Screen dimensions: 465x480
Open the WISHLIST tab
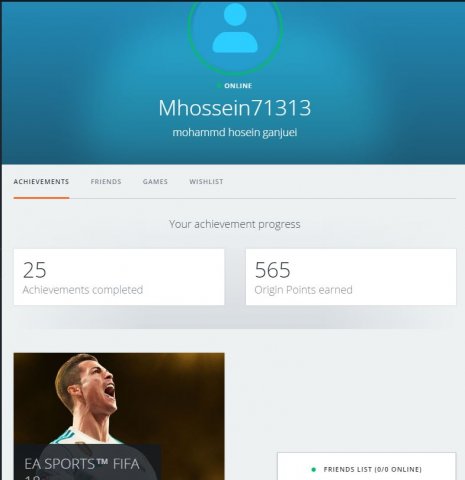tap(206, 182)
